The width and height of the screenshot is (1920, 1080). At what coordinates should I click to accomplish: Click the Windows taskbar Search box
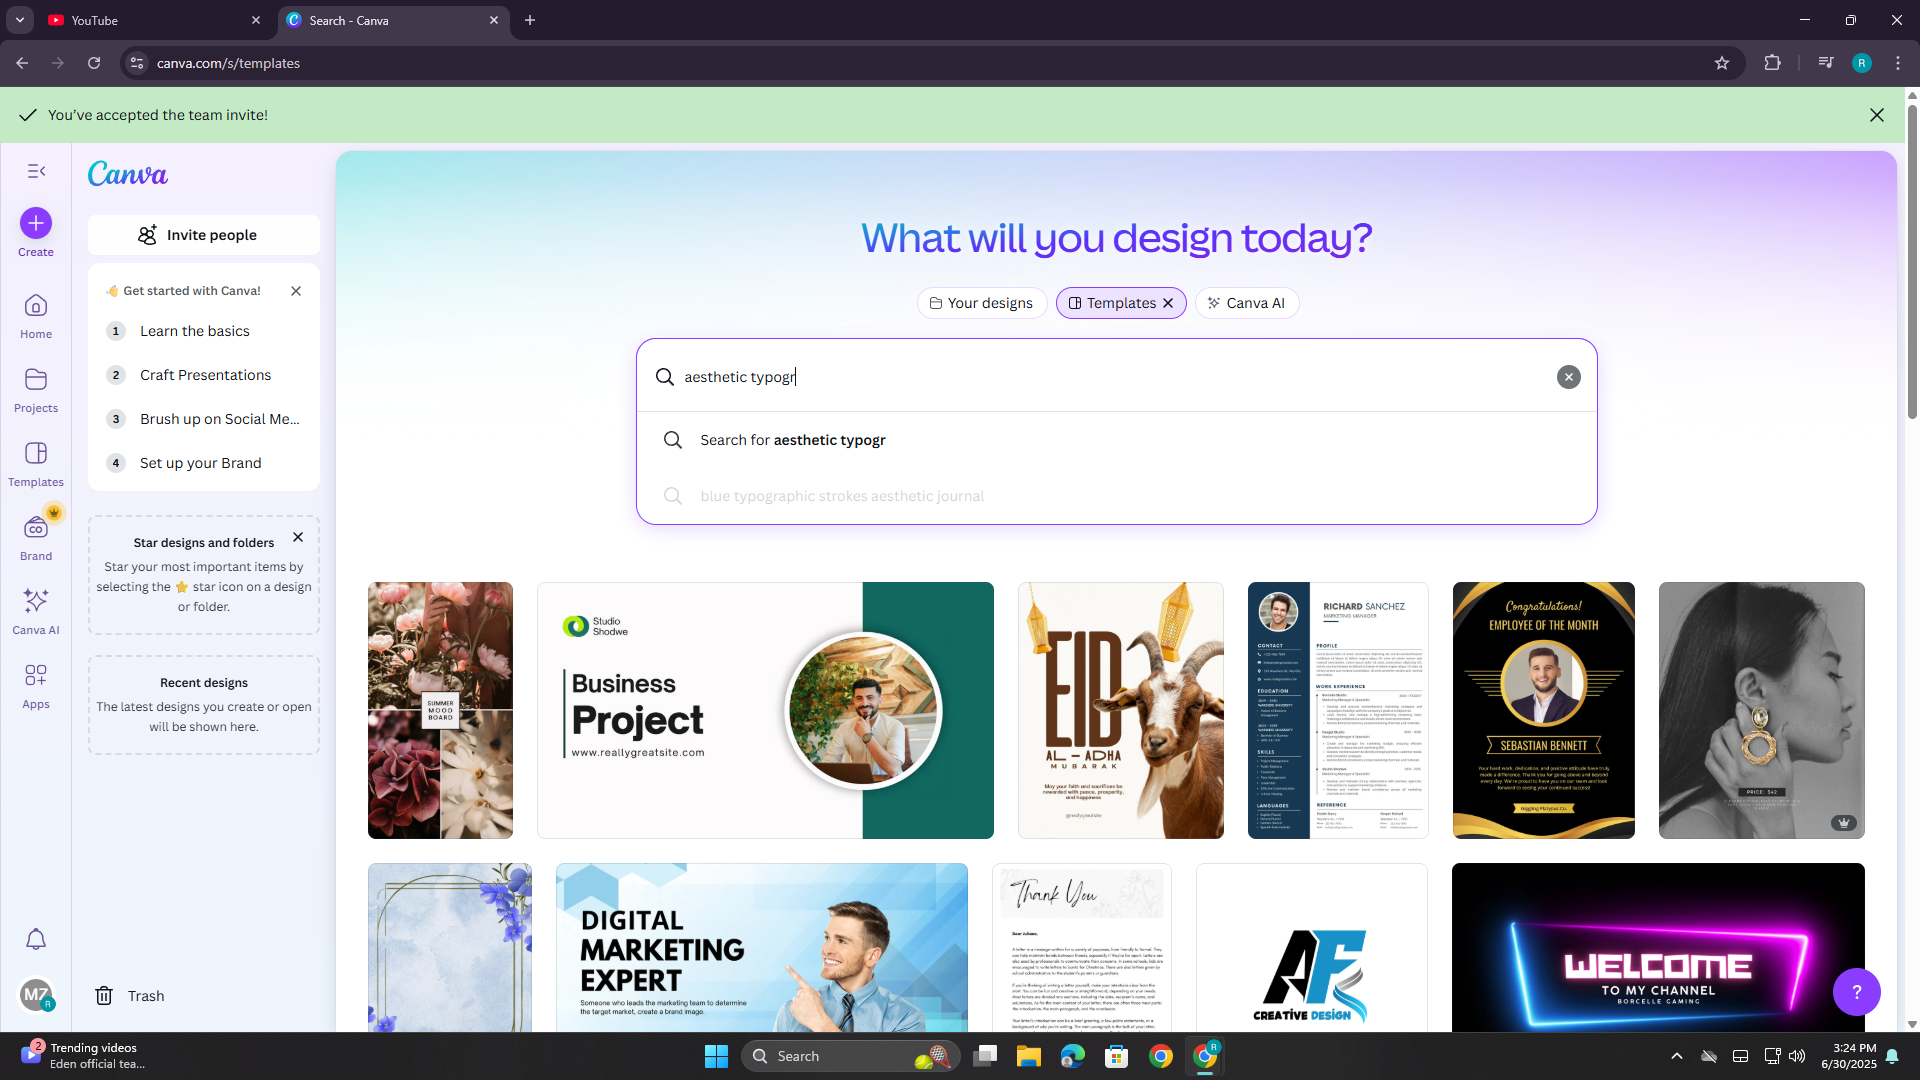[851, 1056]
